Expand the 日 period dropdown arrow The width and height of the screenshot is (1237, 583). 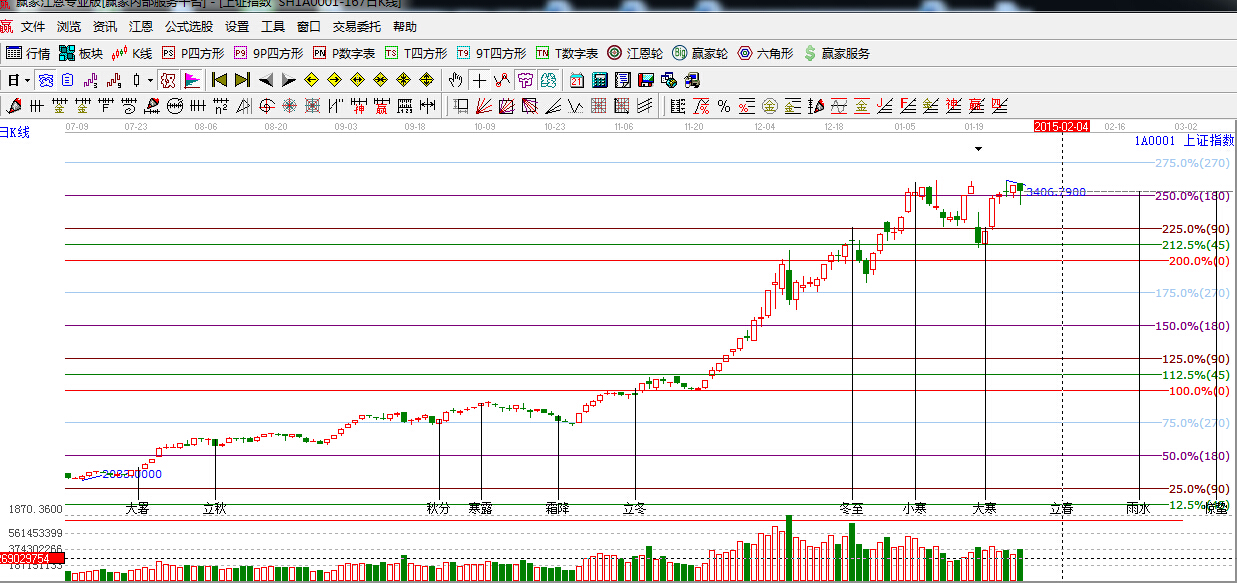point(27,80)
